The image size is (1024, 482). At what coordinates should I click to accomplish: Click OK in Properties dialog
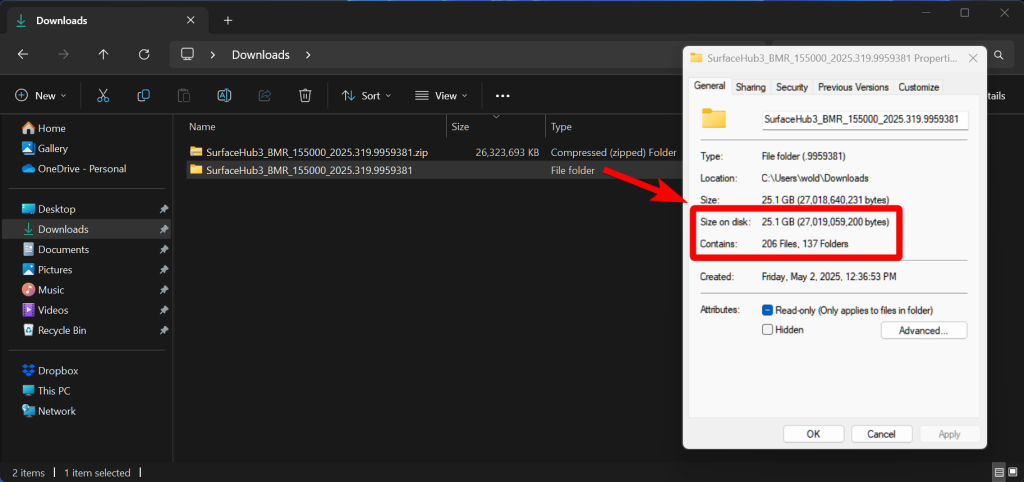(x=813, y=434)
